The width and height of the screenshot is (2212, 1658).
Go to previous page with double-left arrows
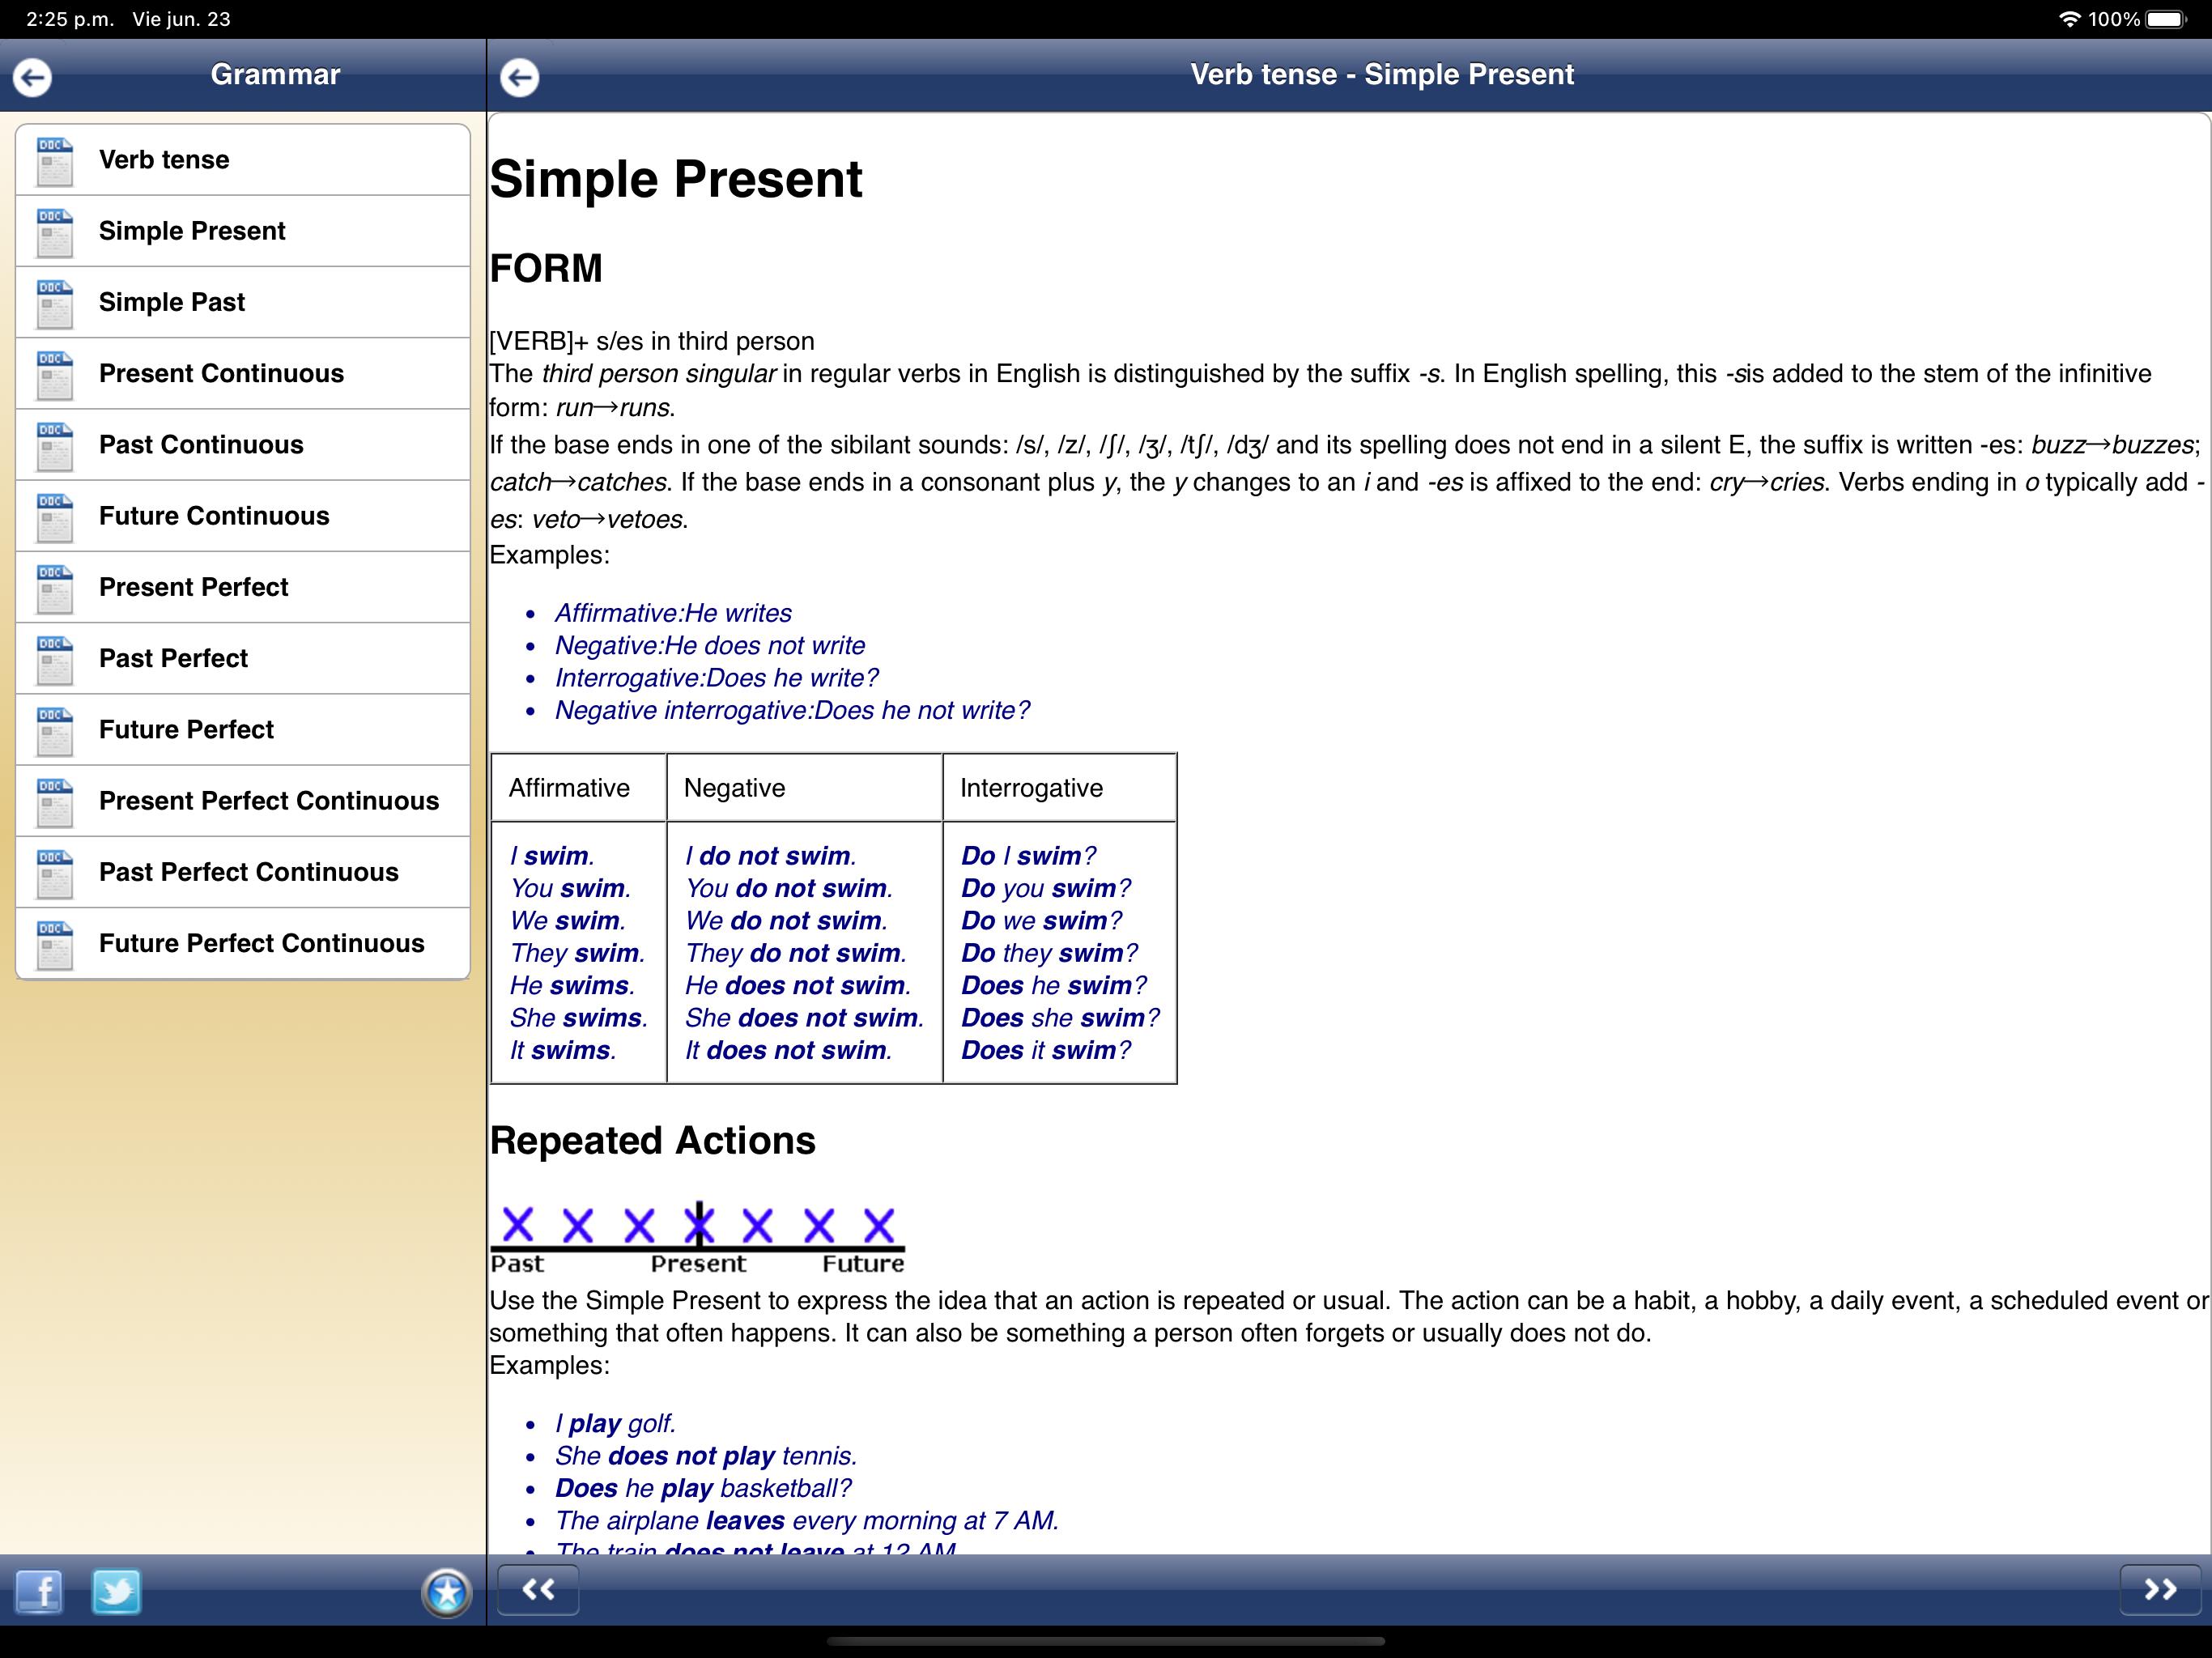pyautogui.click(x=538, y=1589)
